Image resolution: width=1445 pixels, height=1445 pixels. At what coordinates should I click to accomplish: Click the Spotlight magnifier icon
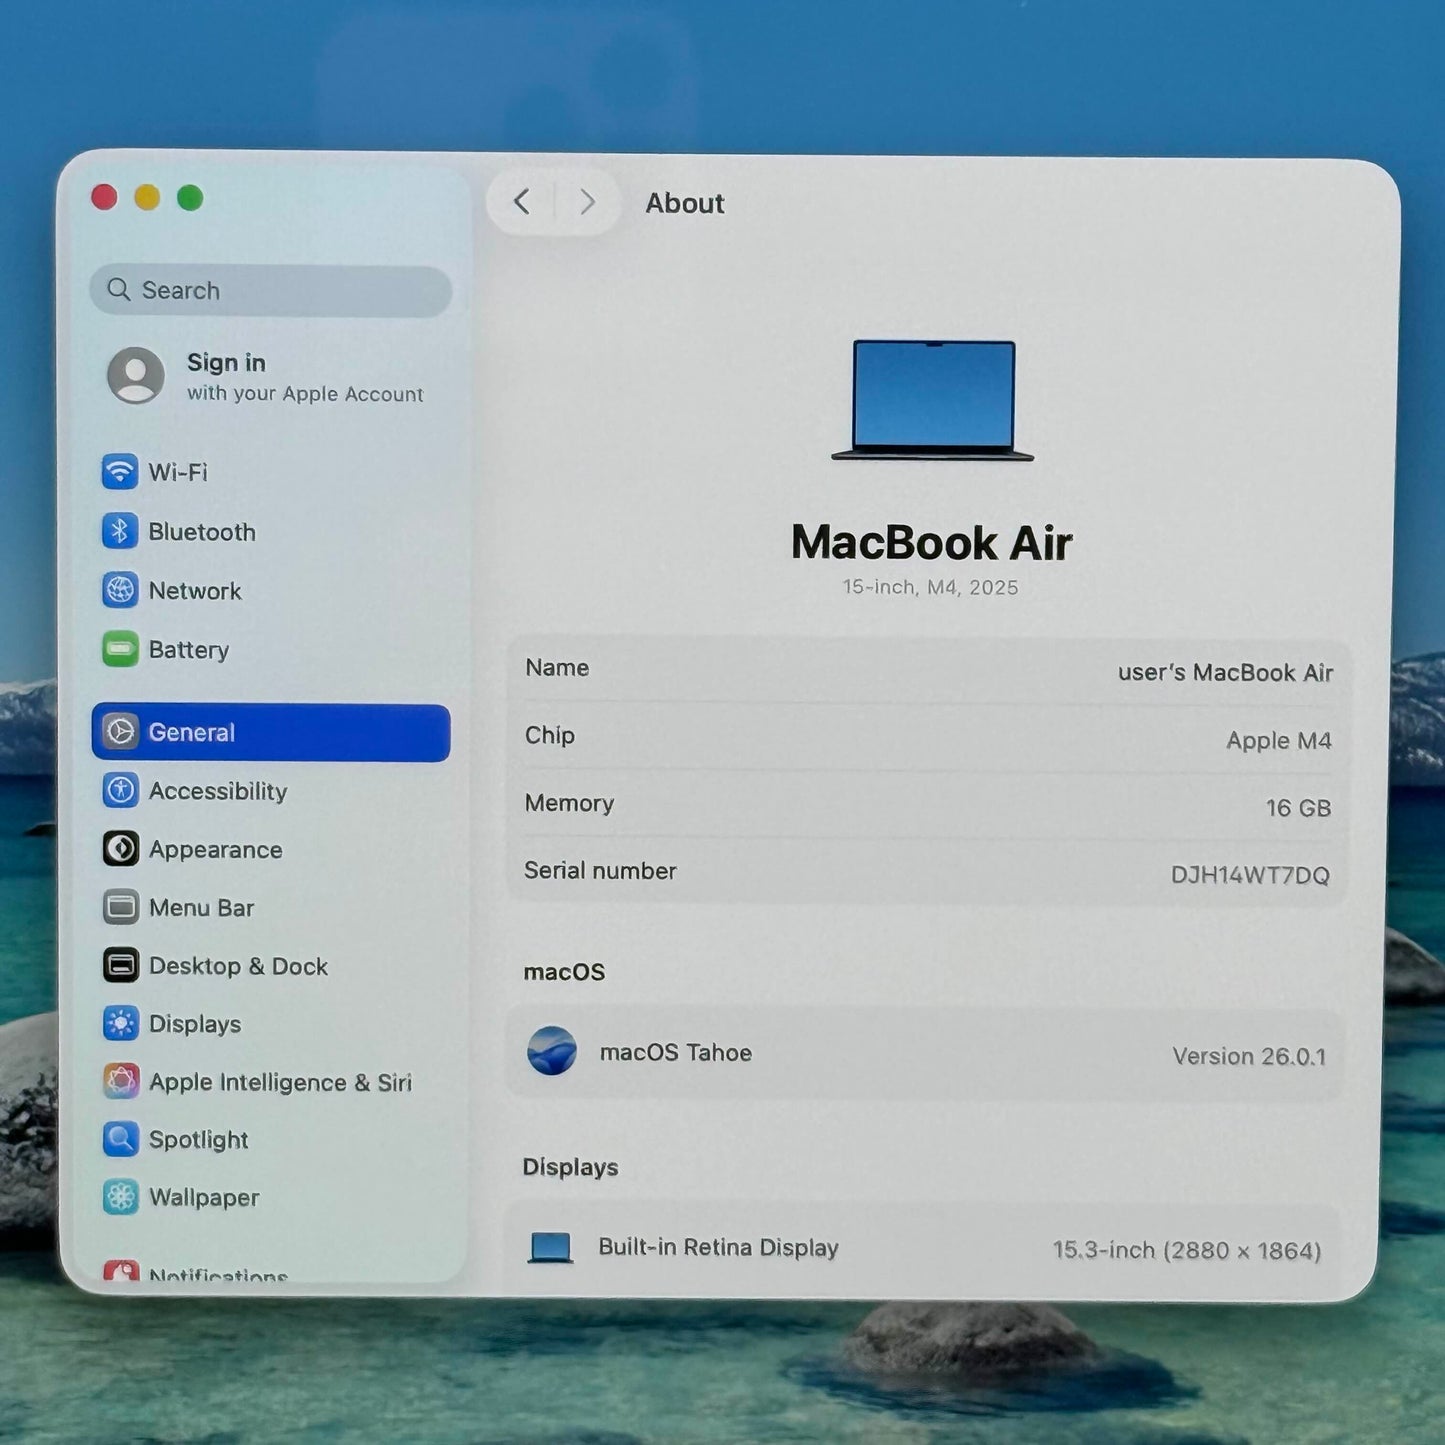121,1139
